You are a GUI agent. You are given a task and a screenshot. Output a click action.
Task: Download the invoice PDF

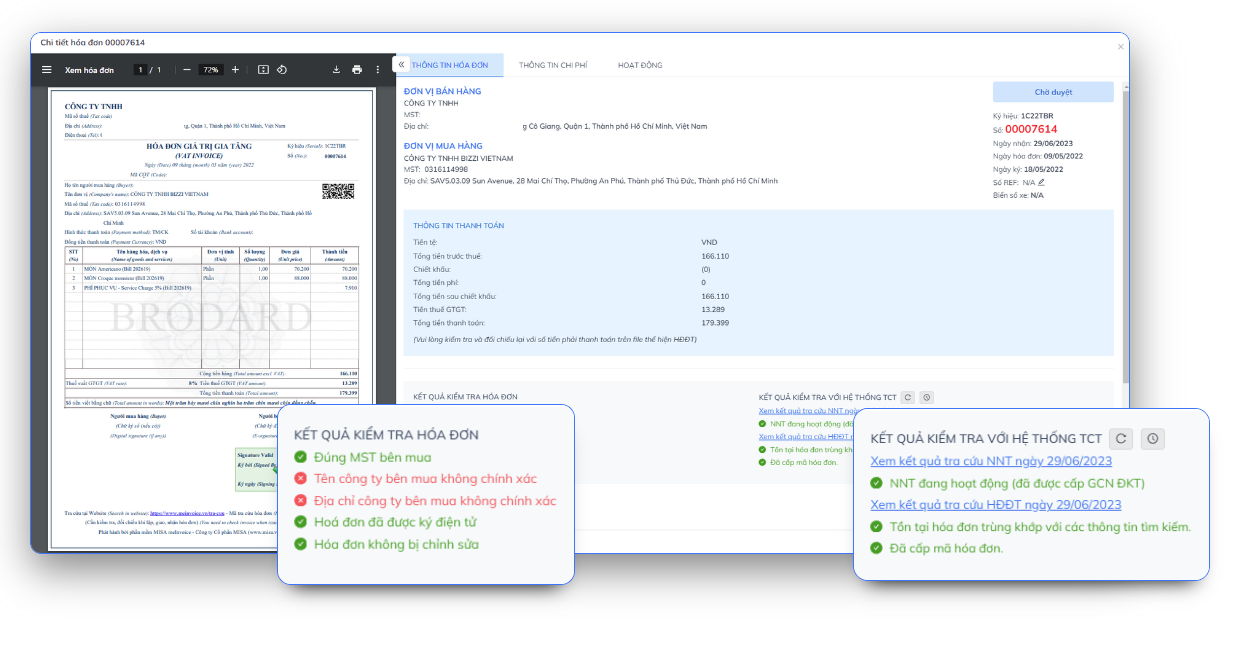(336, 70)
